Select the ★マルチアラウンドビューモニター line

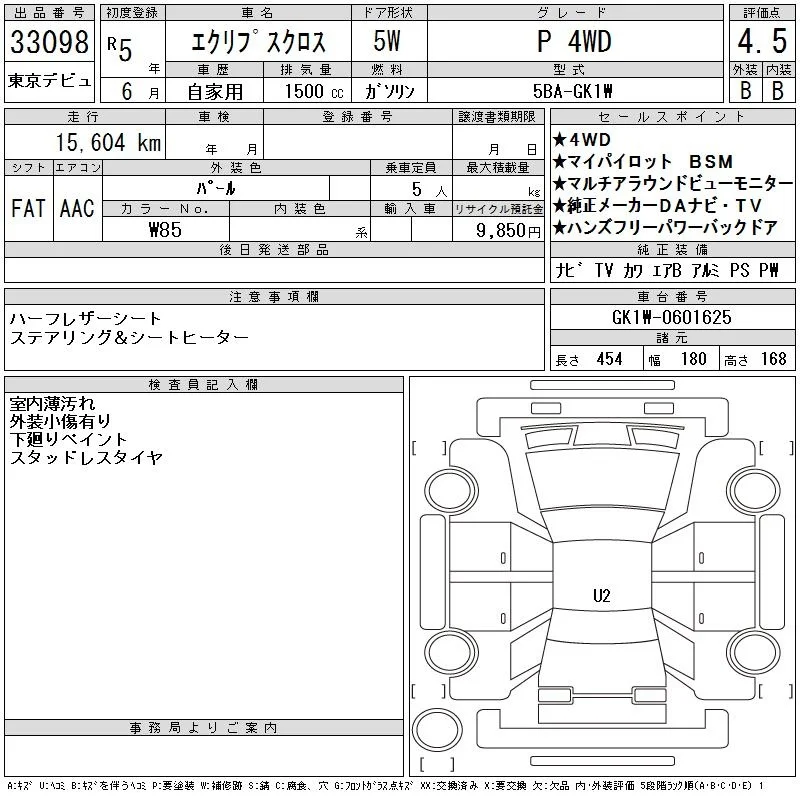click(673, 183)
